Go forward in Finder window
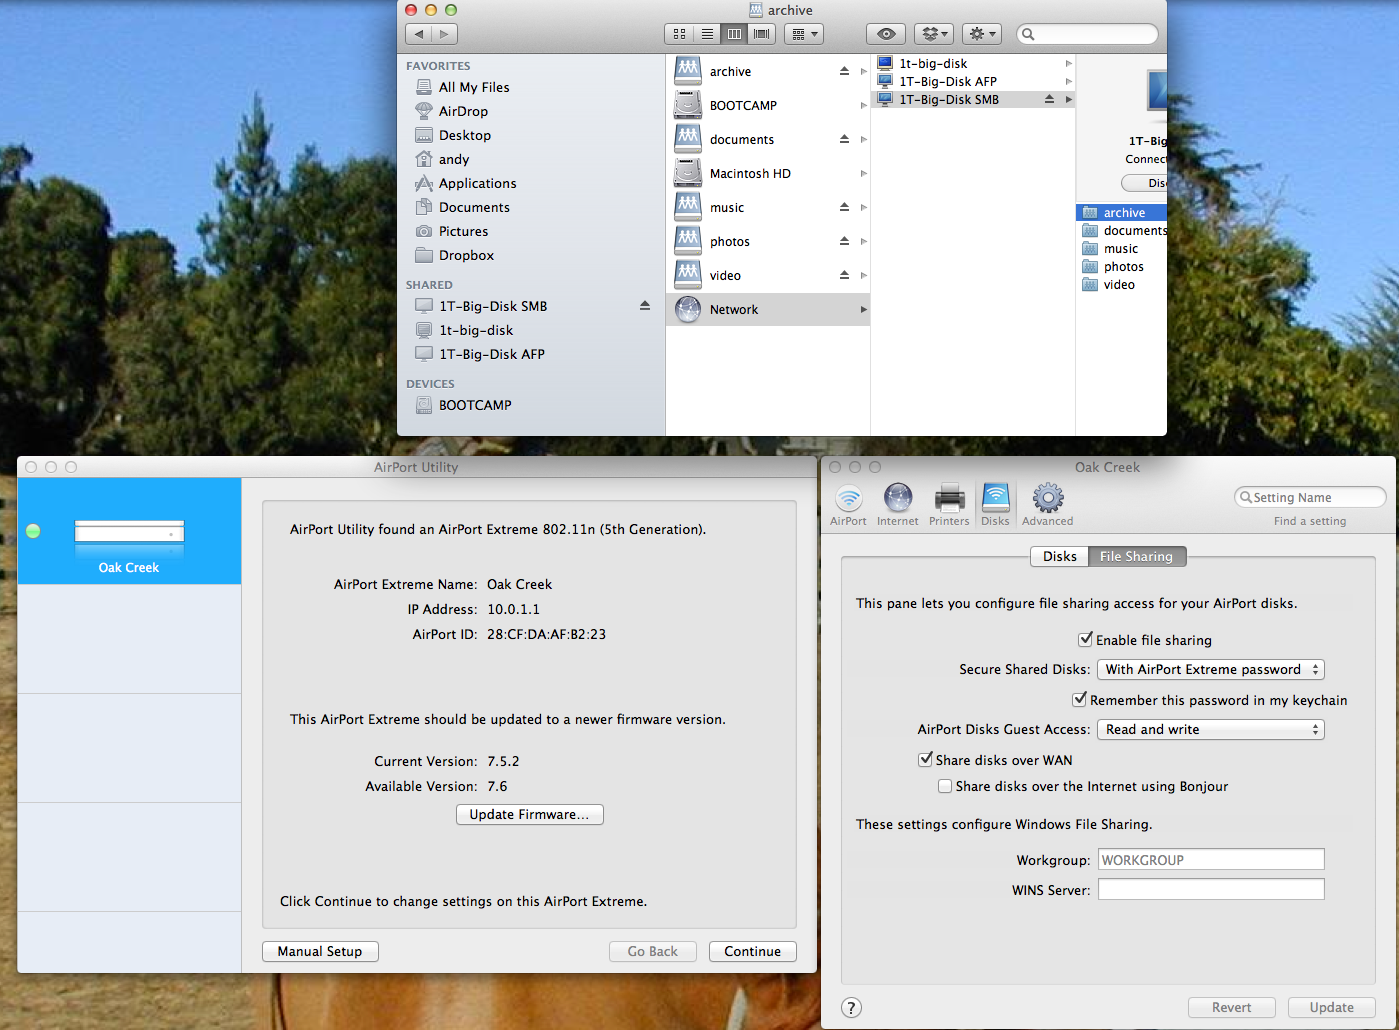This screenshot has height=1030, width=1399. (445, 34)
